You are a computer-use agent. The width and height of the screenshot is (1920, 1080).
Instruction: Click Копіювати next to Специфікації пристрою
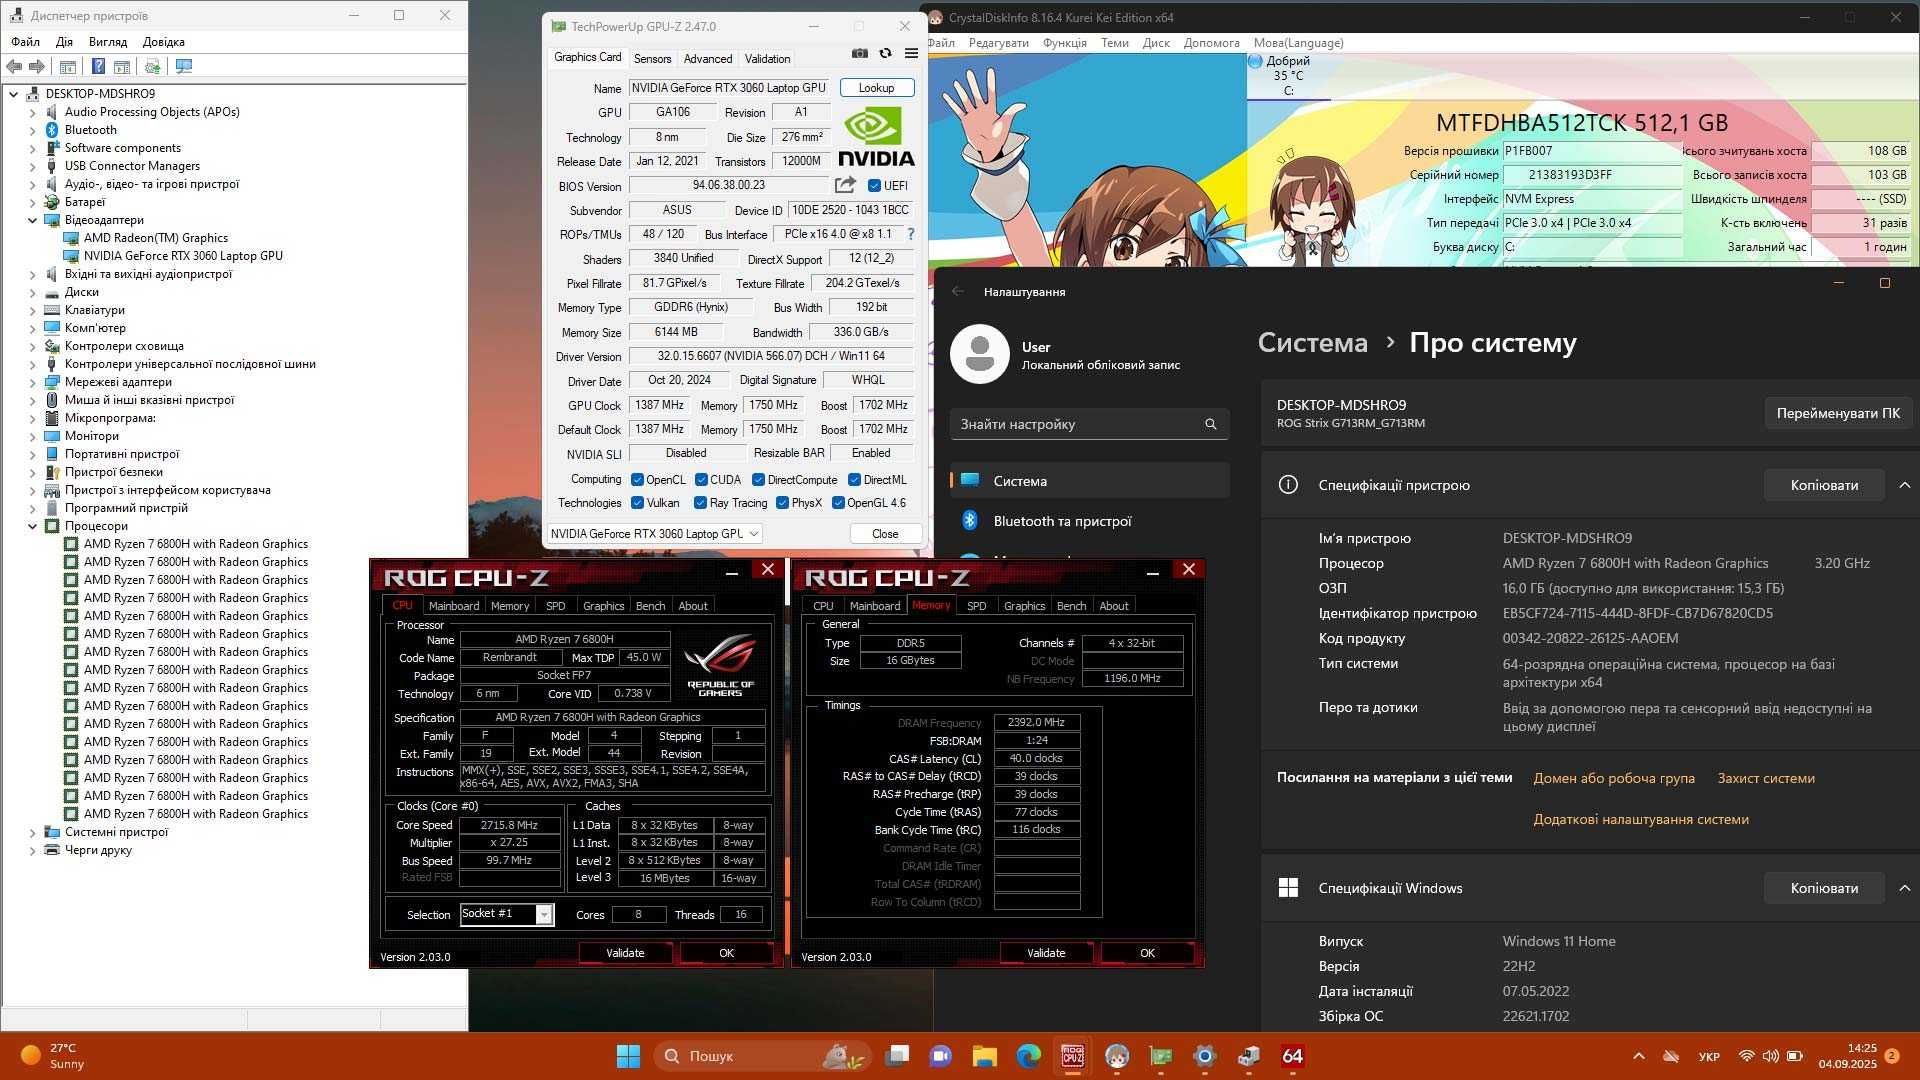1824,485
